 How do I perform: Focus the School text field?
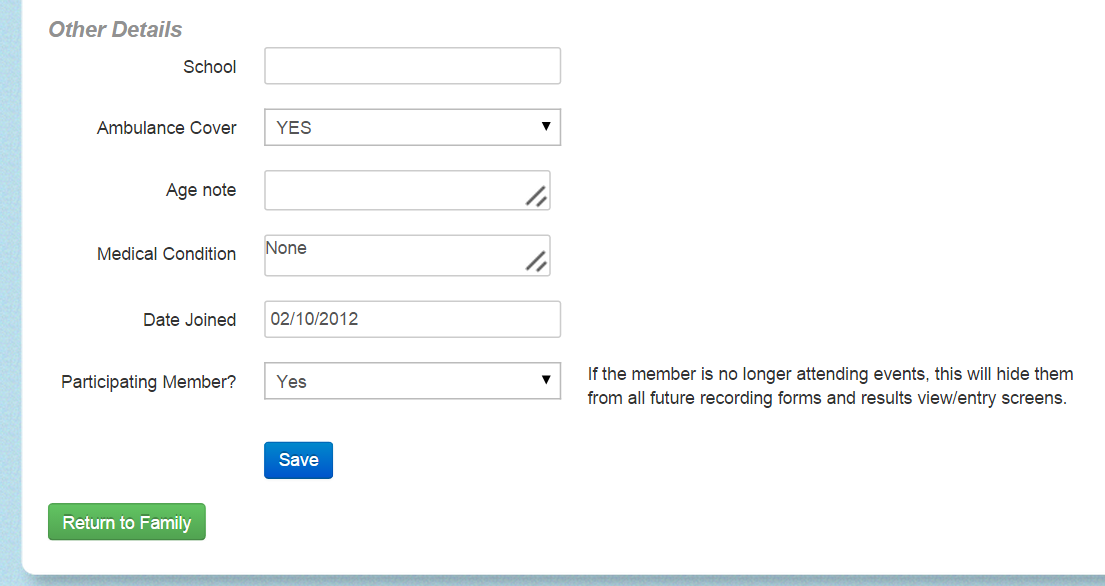[x=412, y=66]
